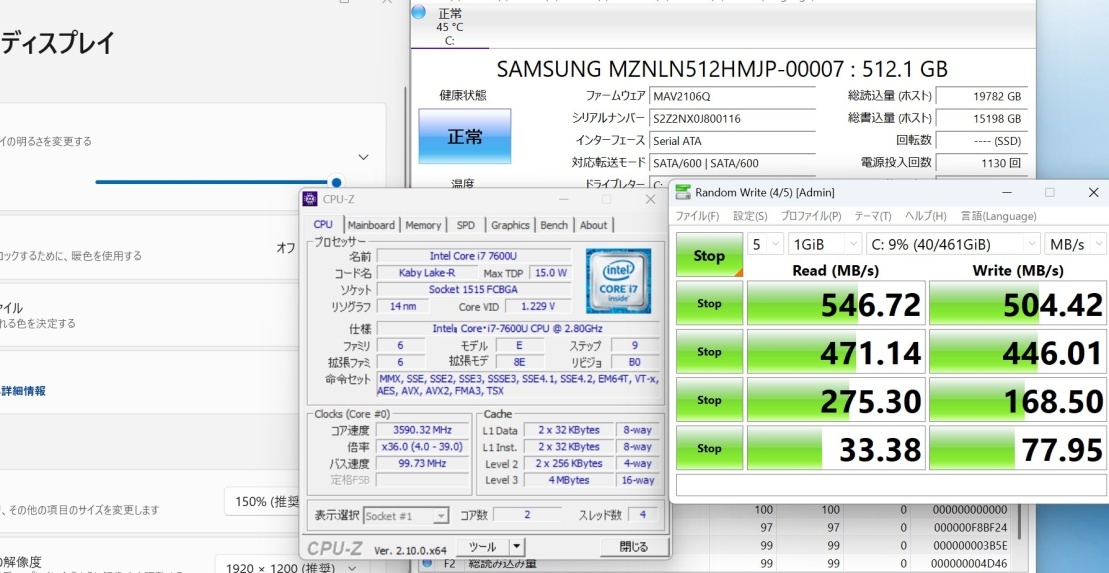The height and width of the screenshot is (573, 1109).
Task: Click the Read (MB/s) column header
Action: click(836, 270)
